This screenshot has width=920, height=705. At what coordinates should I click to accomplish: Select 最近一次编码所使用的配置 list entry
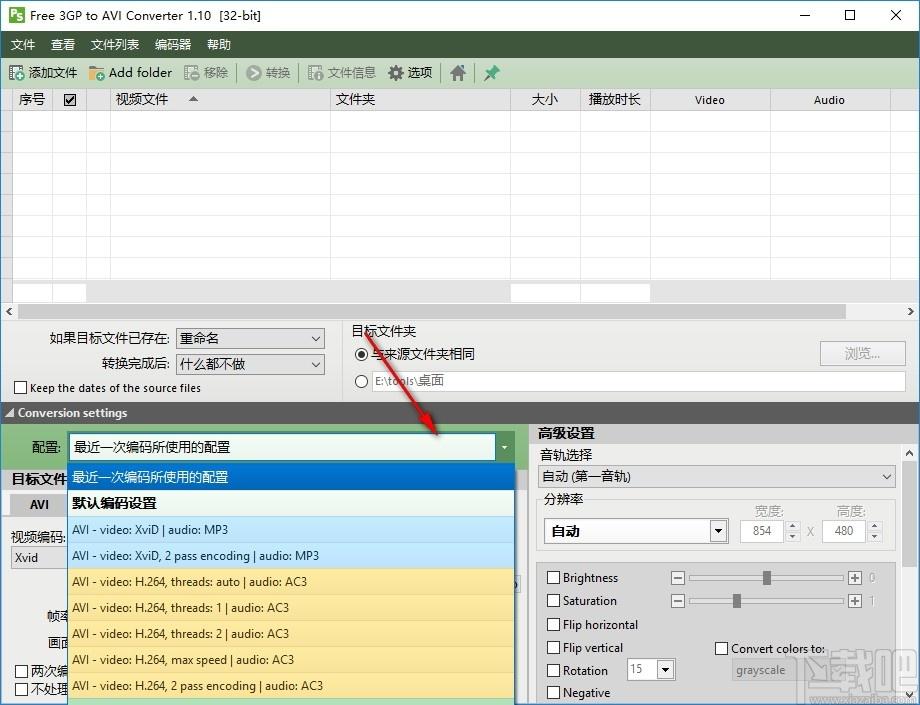point(291,477)
